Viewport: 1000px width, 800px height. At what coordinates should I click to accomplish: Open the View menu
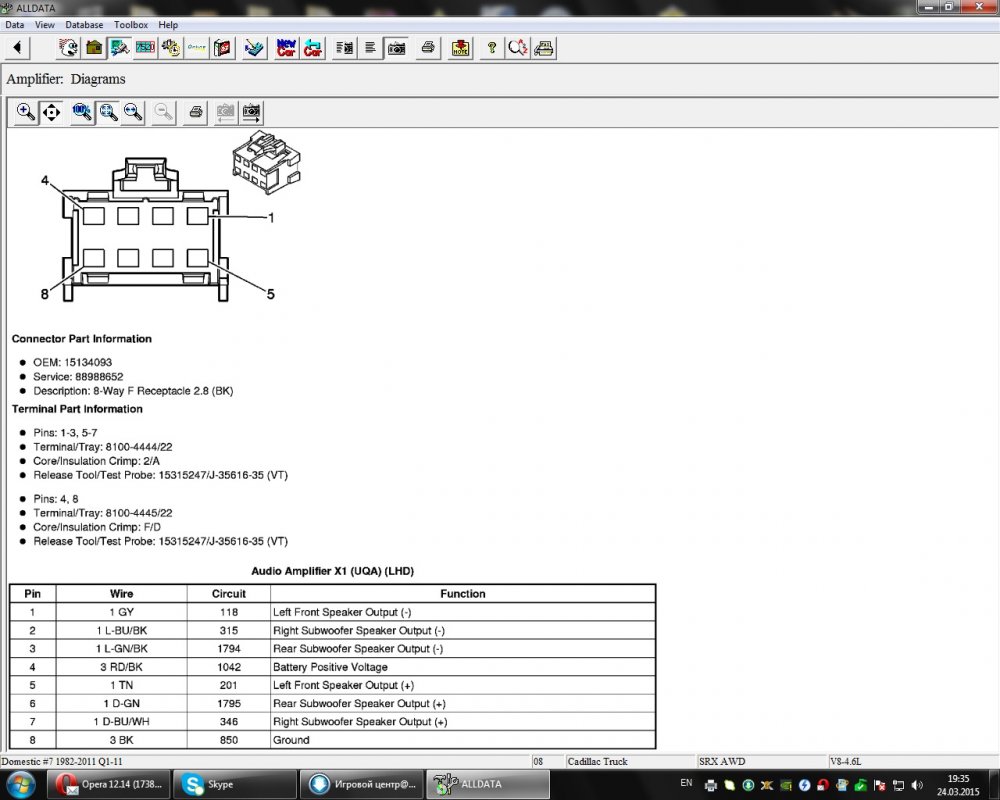pos(45,24)
